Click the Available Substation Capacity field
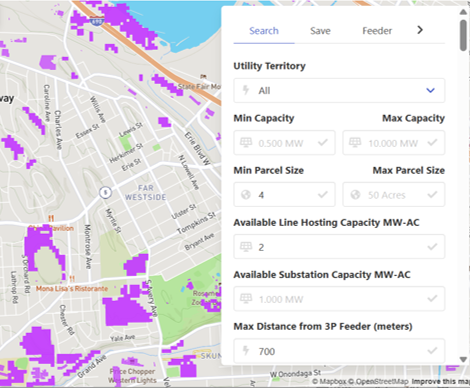The image size is (470, 388). coord(339,299)
